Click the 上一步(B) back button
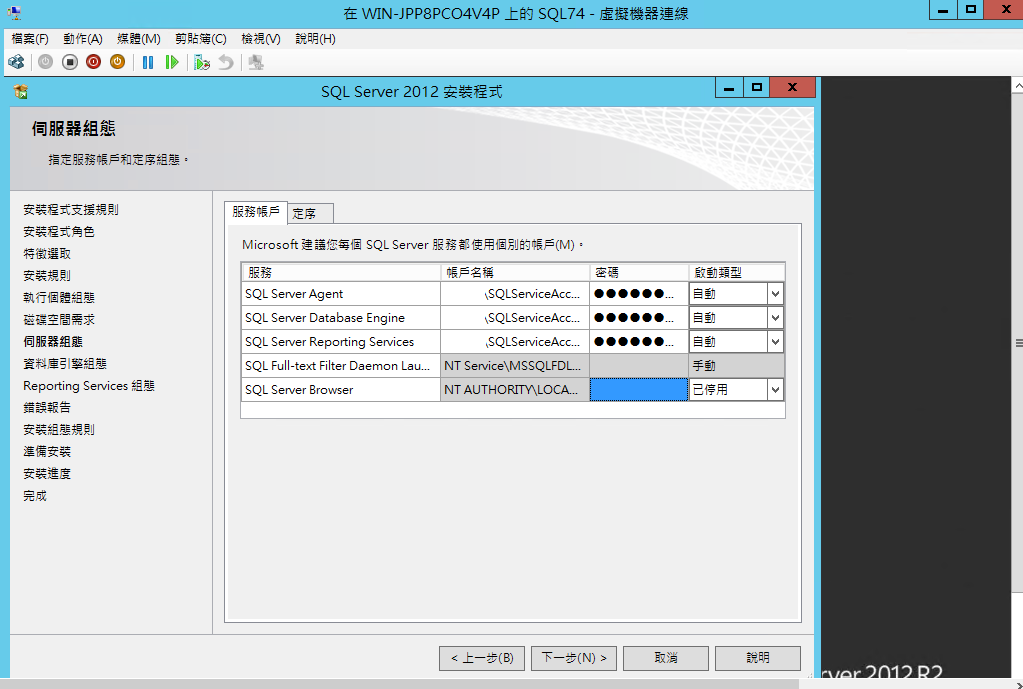 click(x=482, y=658)
